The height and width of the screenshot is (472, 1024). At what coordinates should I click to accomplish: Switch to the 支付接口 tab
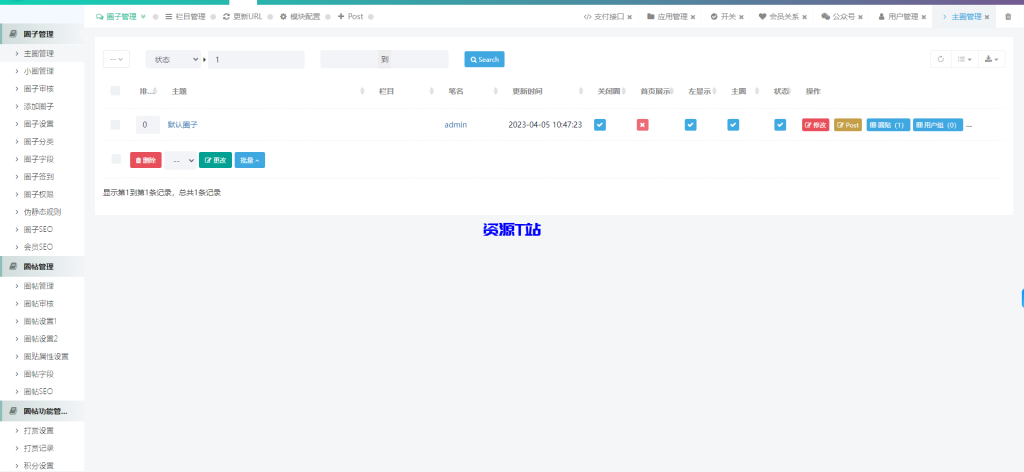pyautogui.click(x=604, y=17)
